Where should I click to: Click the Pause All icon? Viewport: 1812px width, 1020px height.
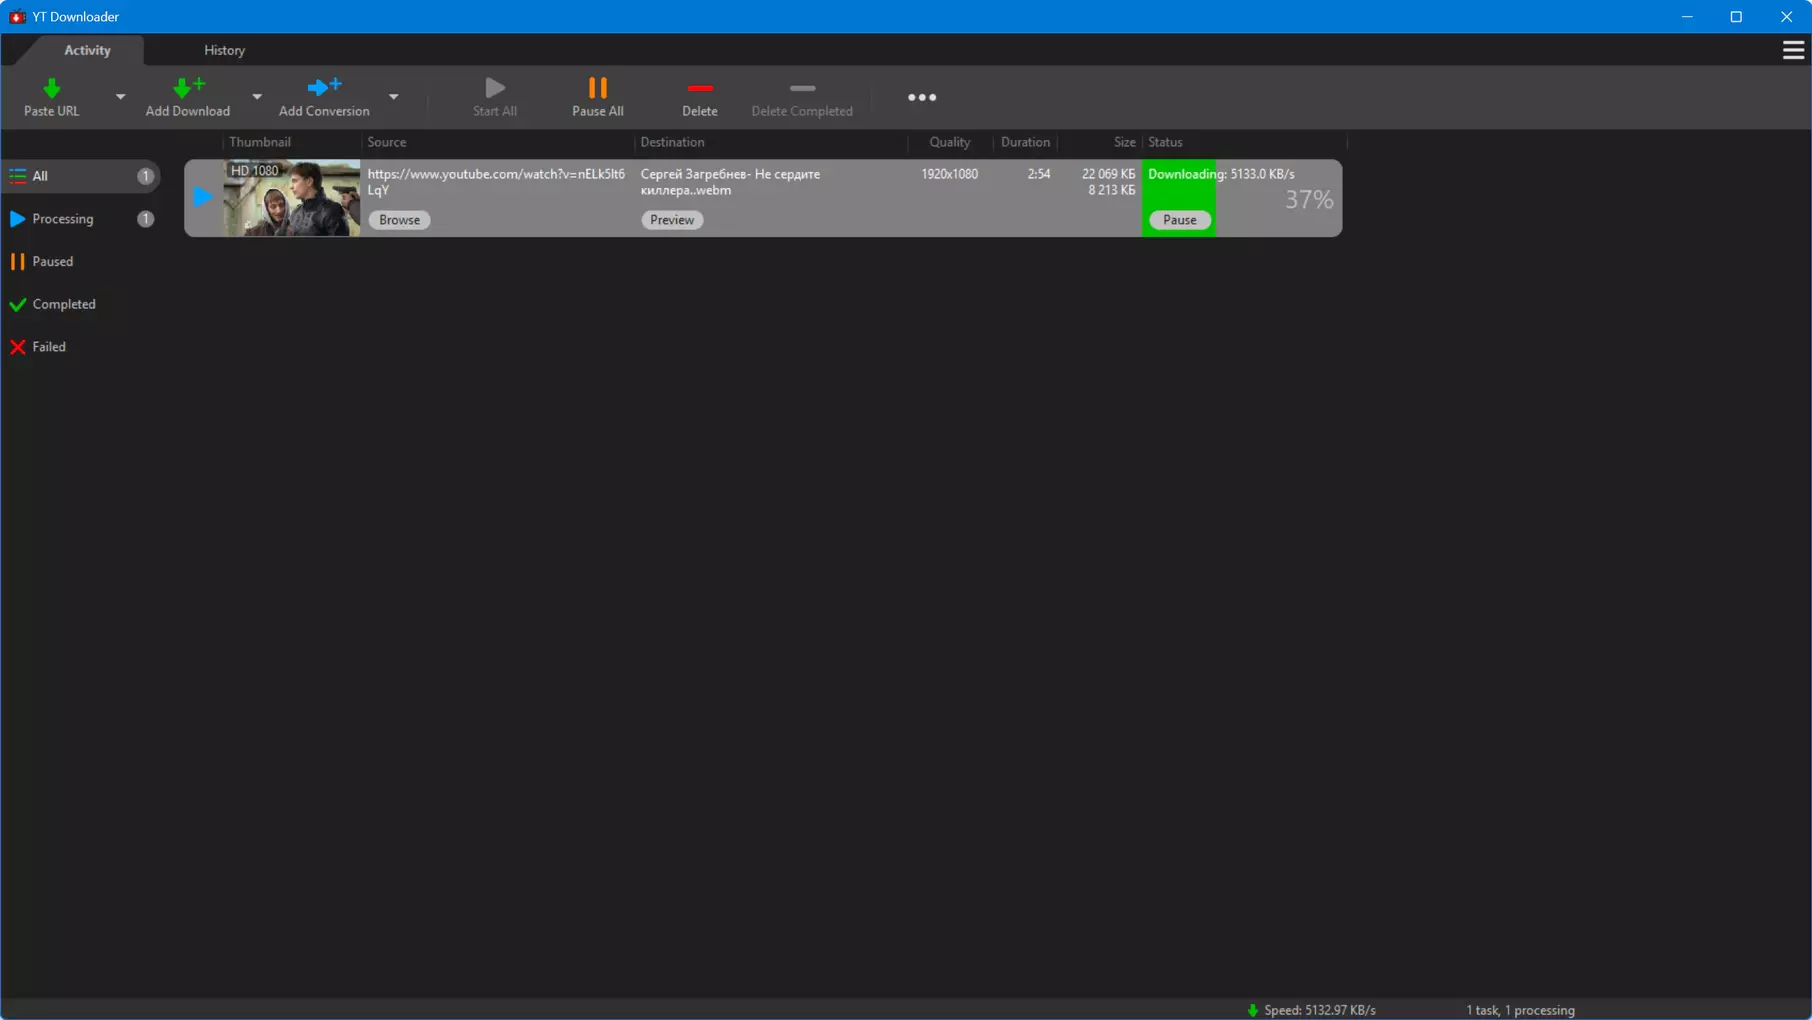(598, 88)
